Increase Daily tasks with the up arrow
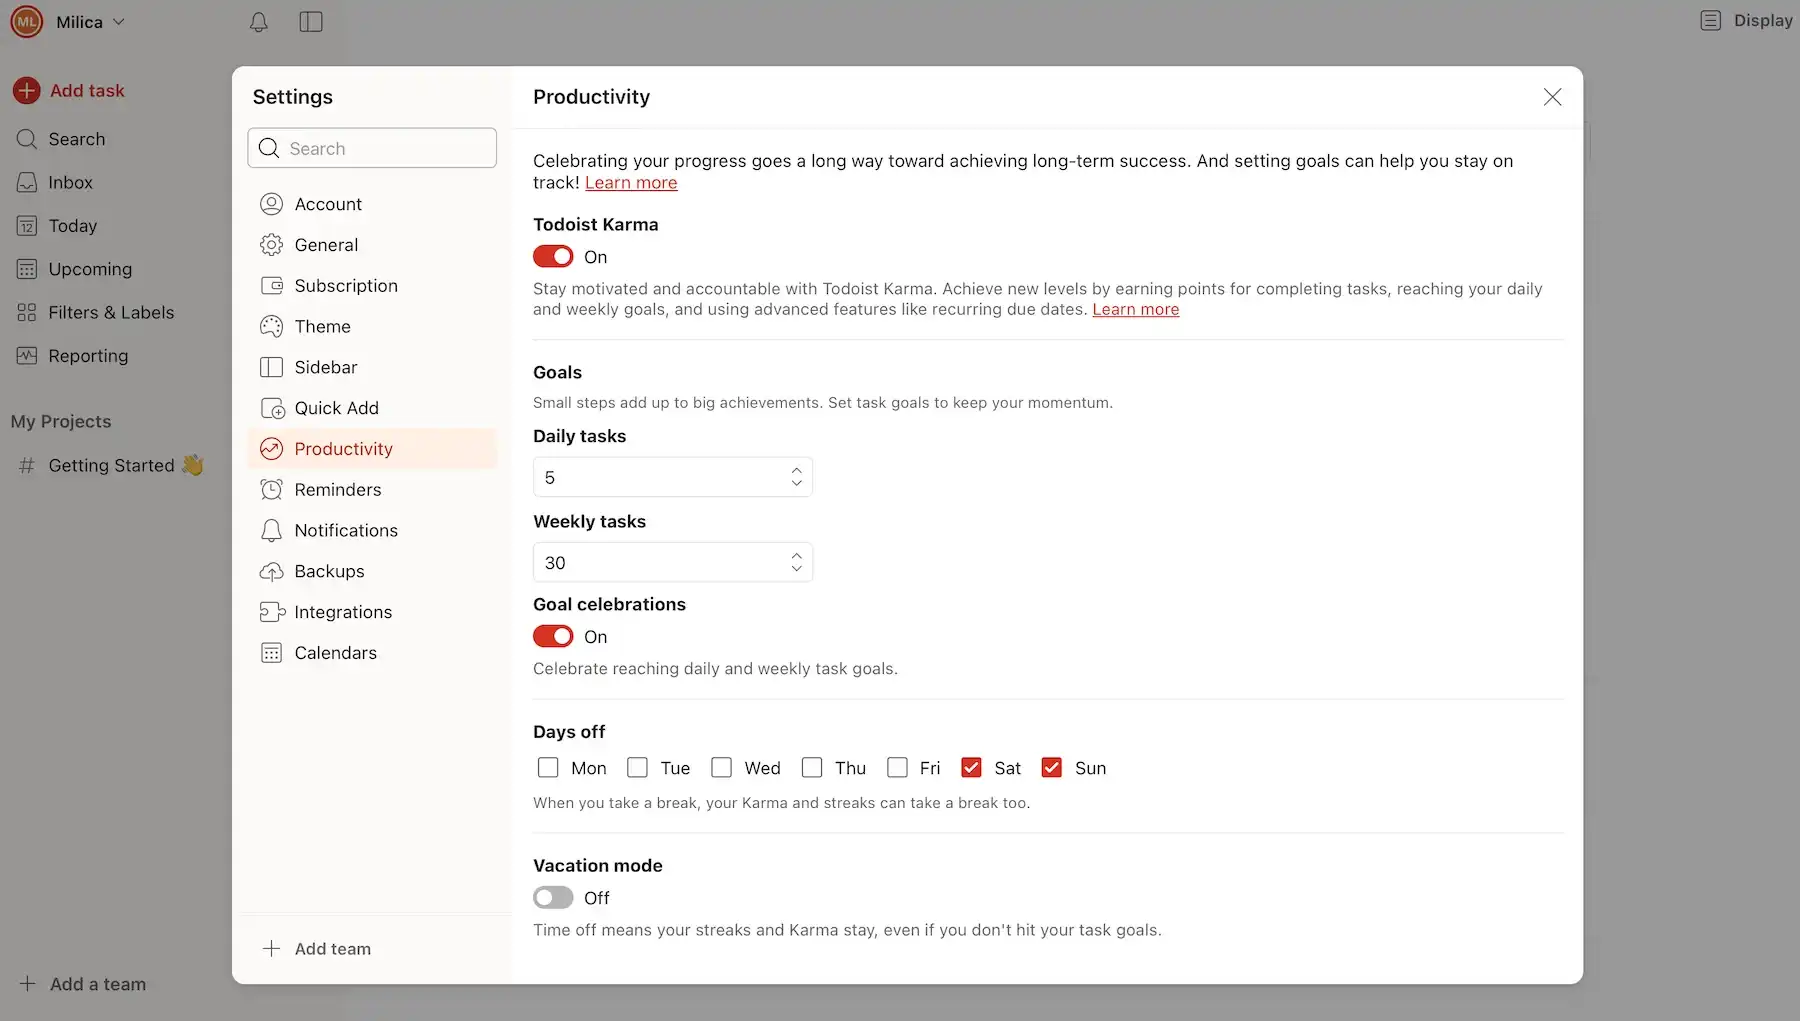Image resolution: width=1800 pixels, height=1021 pixels. coord(796,470)
